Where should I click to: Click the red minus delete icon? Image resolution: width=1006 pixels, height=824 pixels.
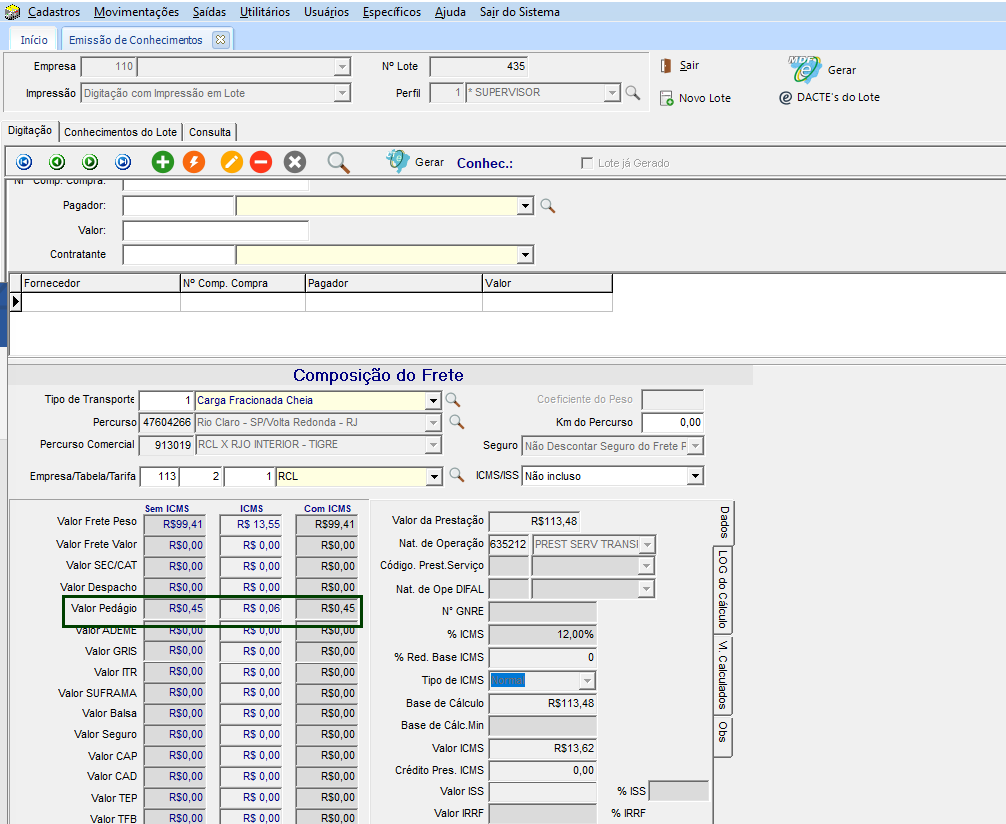(x=261, y=162)
